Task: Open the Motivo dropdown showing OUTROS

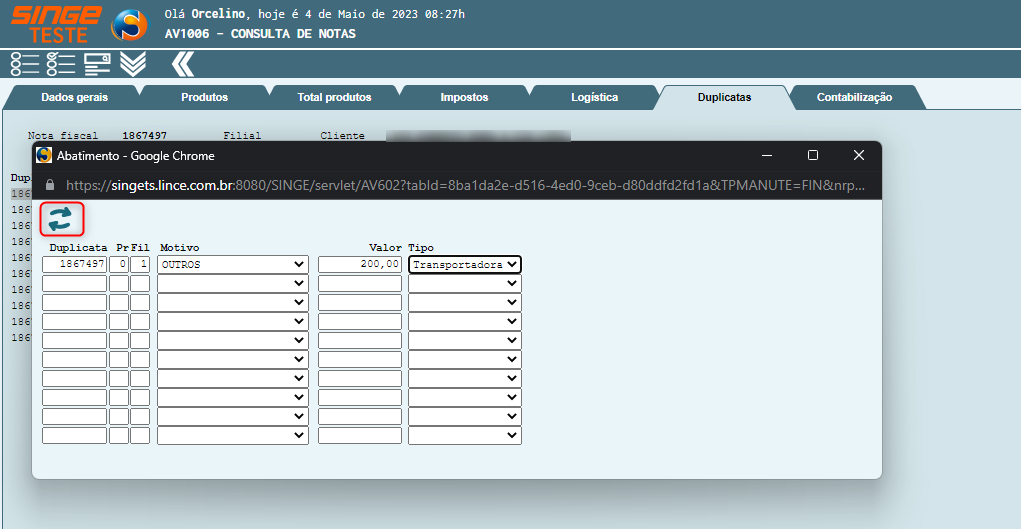Action: point(232,265)
